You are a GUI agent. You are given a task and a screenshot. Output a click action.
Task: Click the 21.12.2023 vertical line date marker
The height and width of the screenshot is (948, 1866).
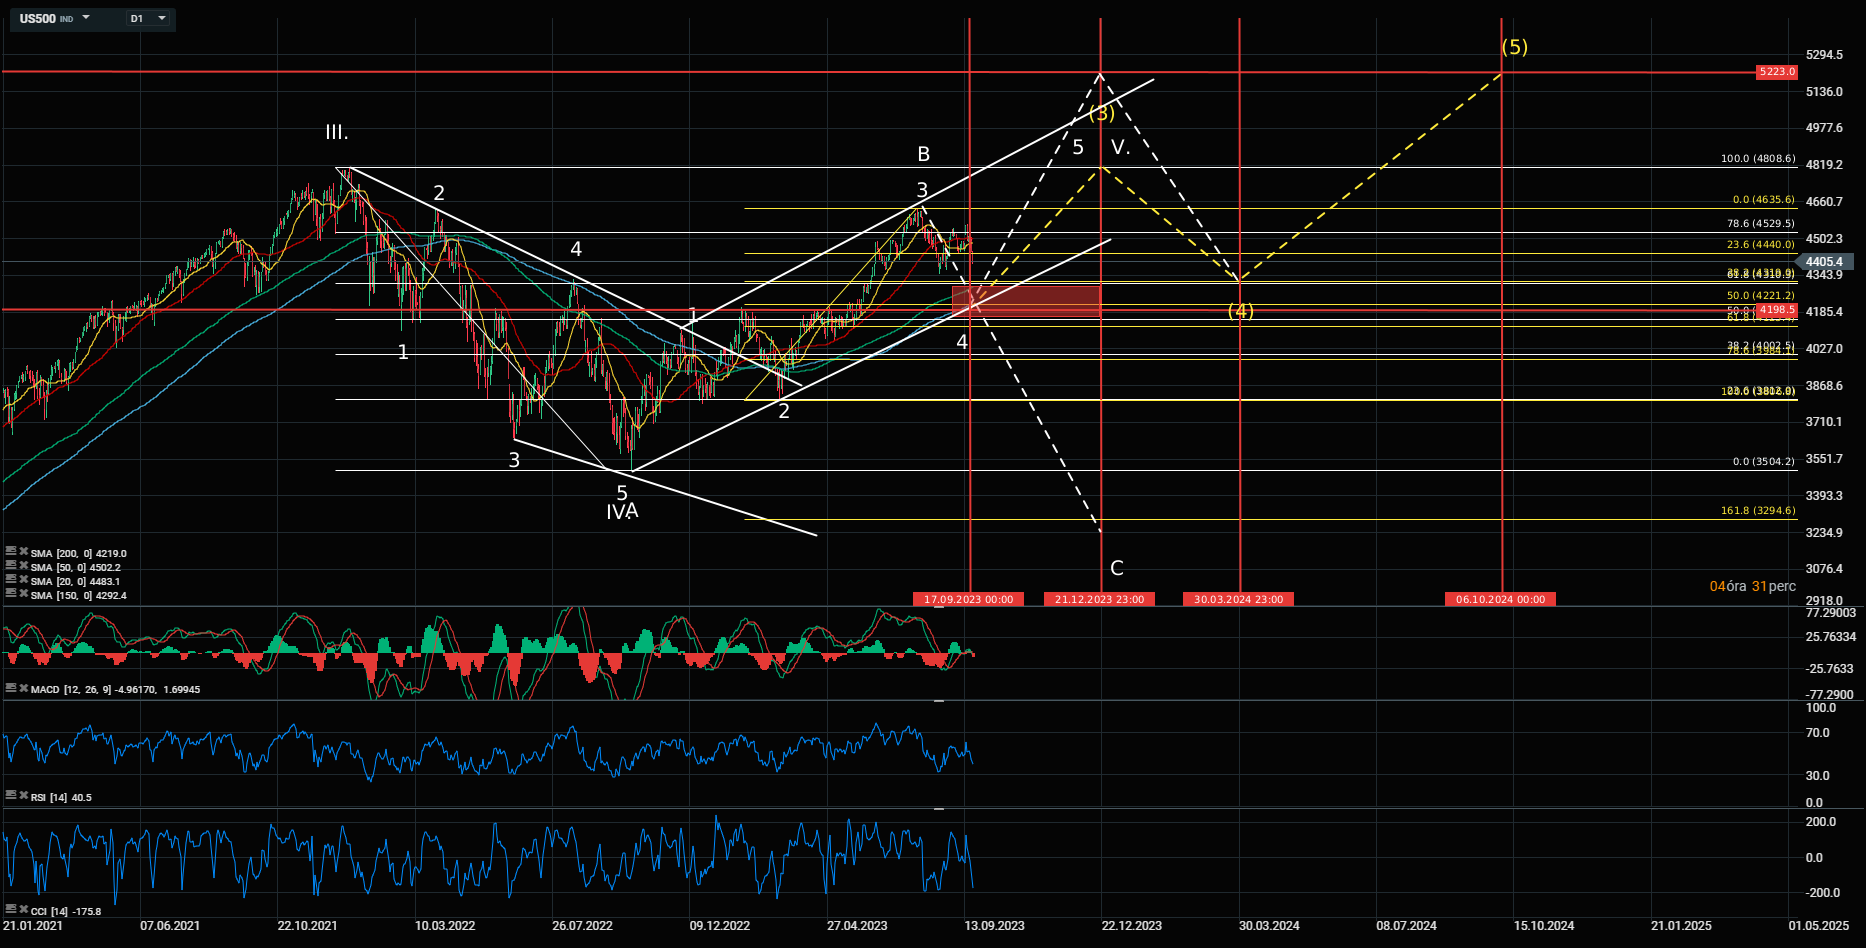tap(1100, 599)
